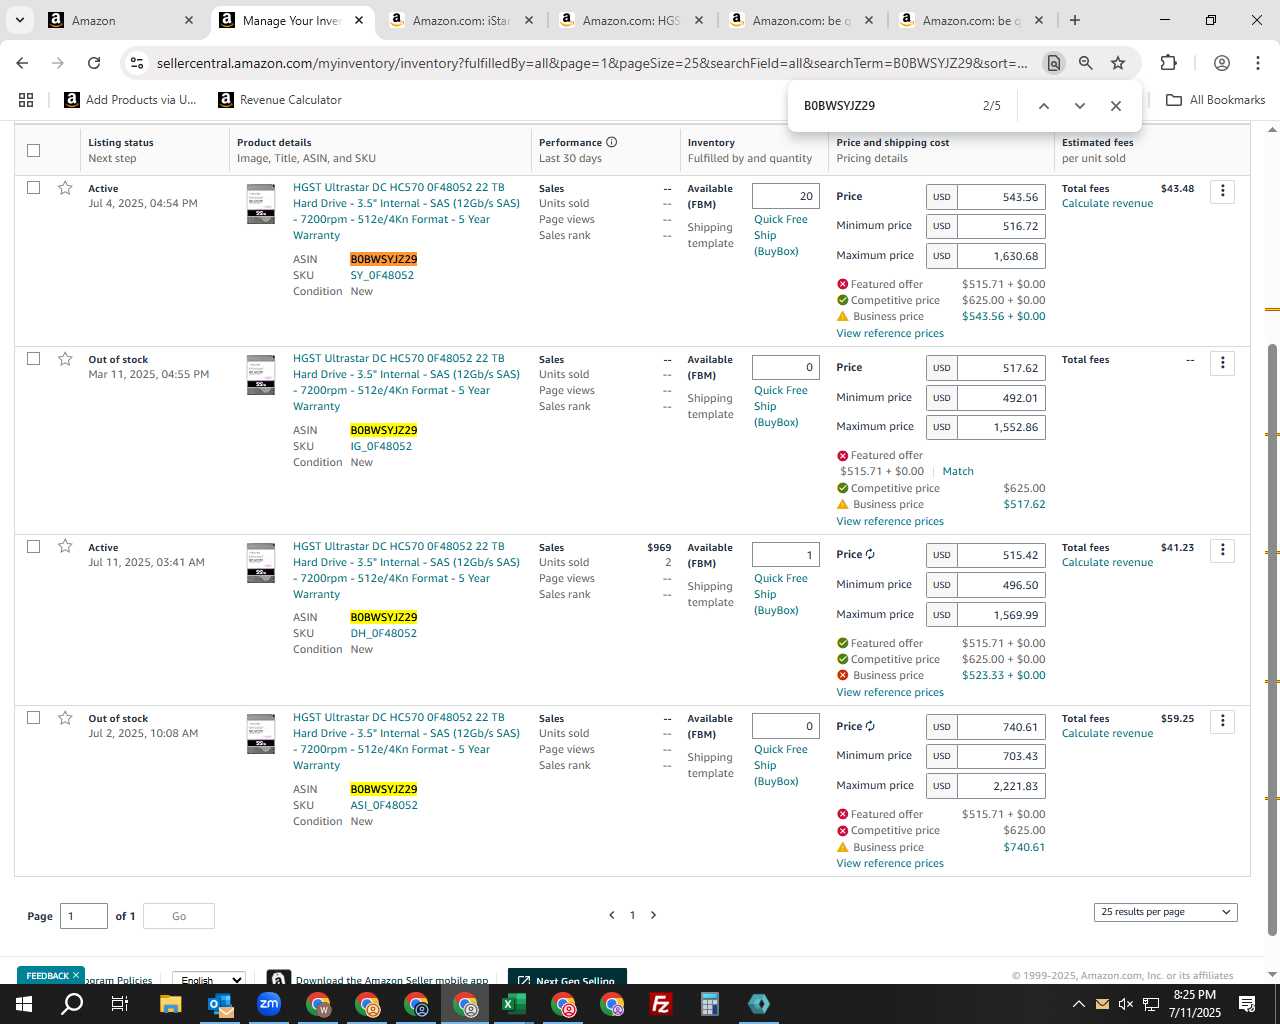The width and height of the screenshot is (1280, 1024).
Task: Click the Performance info icon
Action: pyautogui.click(x=611, y=142)
